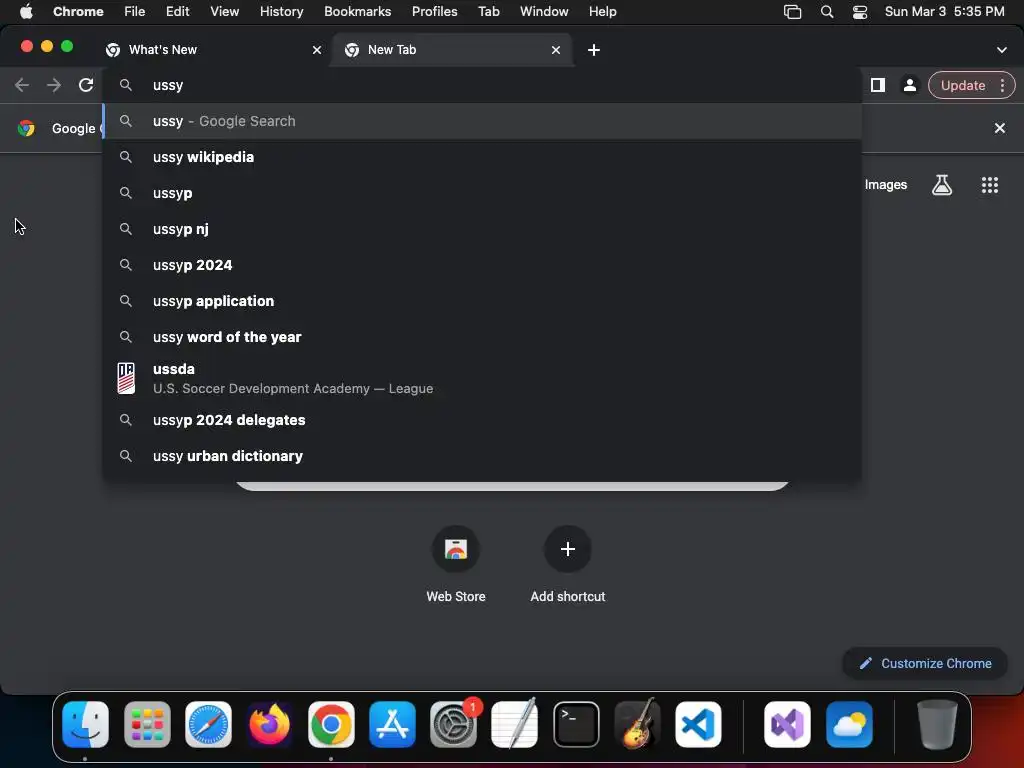
Task: Open Trash from the Dock
Action: (x=937, y=724)
